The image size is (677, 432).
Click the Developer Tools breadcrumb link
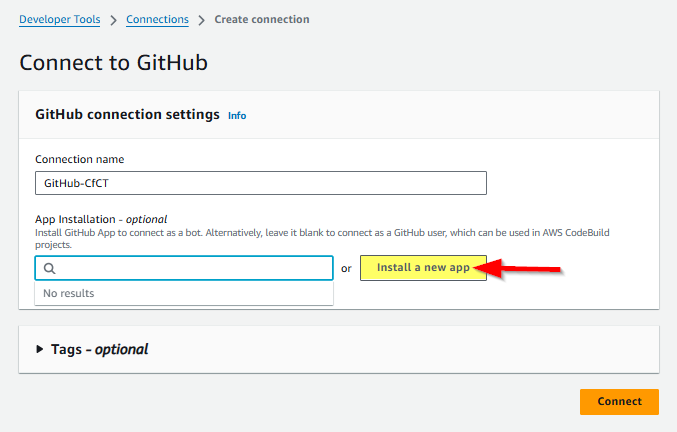tap(58, 19)
